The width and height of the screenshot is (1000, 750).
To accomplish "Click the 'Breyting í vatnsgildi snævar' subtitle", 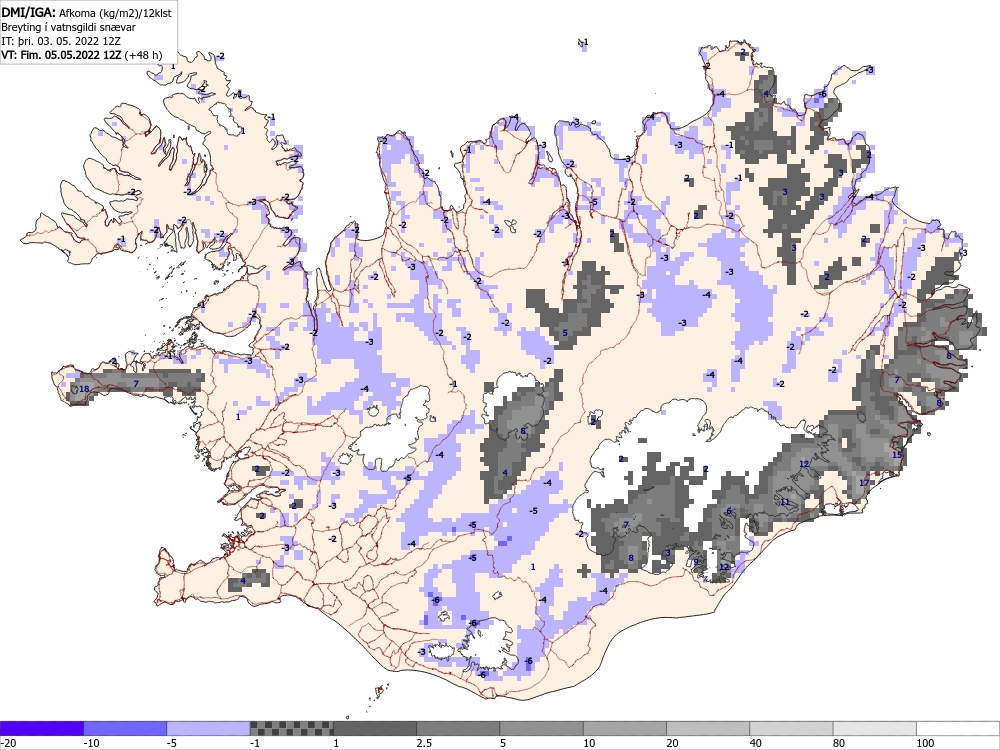I will pos(68,27).
